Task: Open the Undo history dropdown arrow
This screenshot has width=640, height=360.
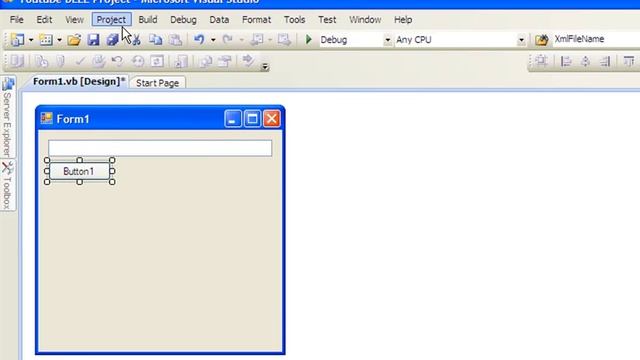Action: coord(213,40)
